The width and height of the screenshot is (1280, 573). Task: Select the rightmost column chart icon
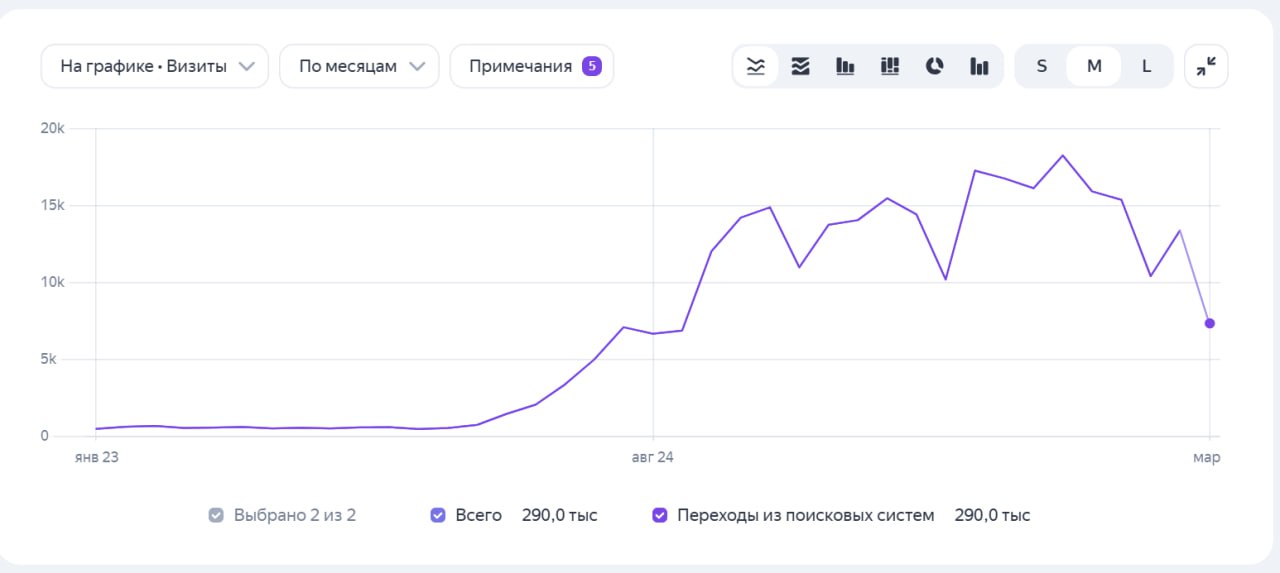pos(979,67)
